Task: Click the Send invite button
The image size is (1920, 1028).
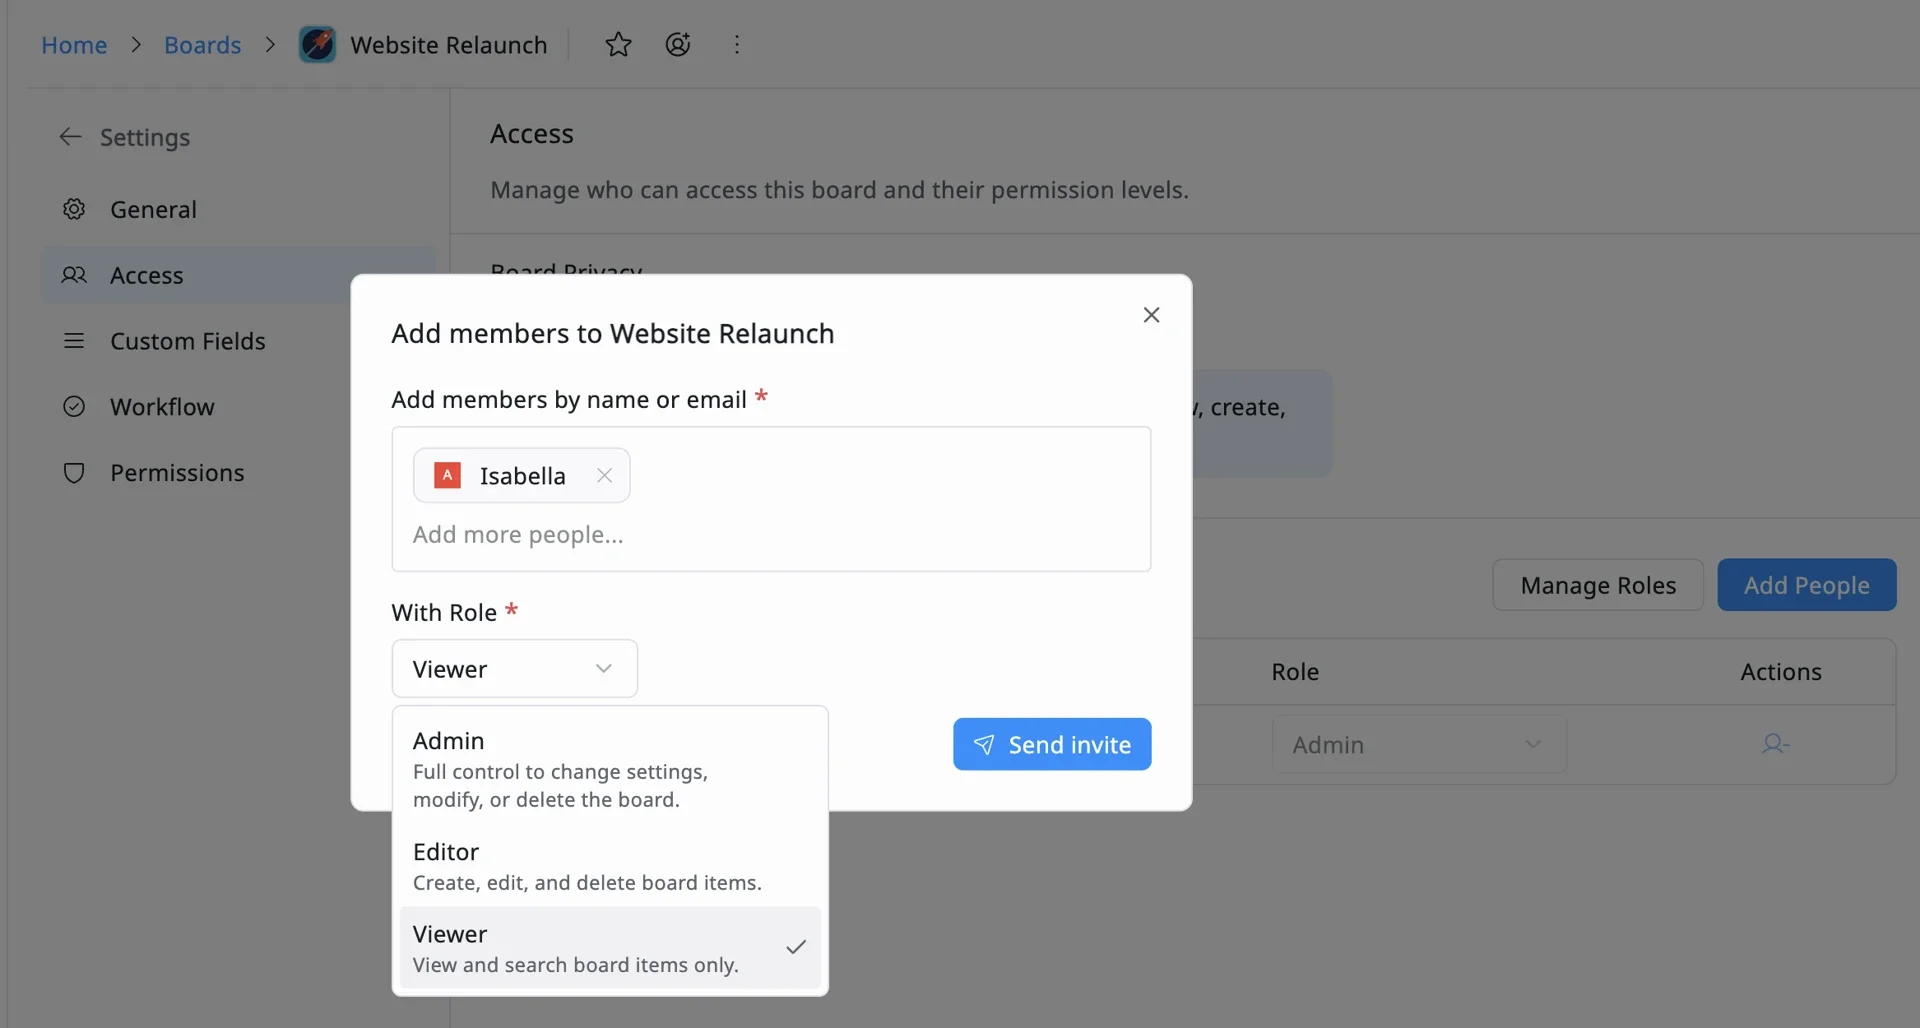Action: click(x=1051, y=745)
